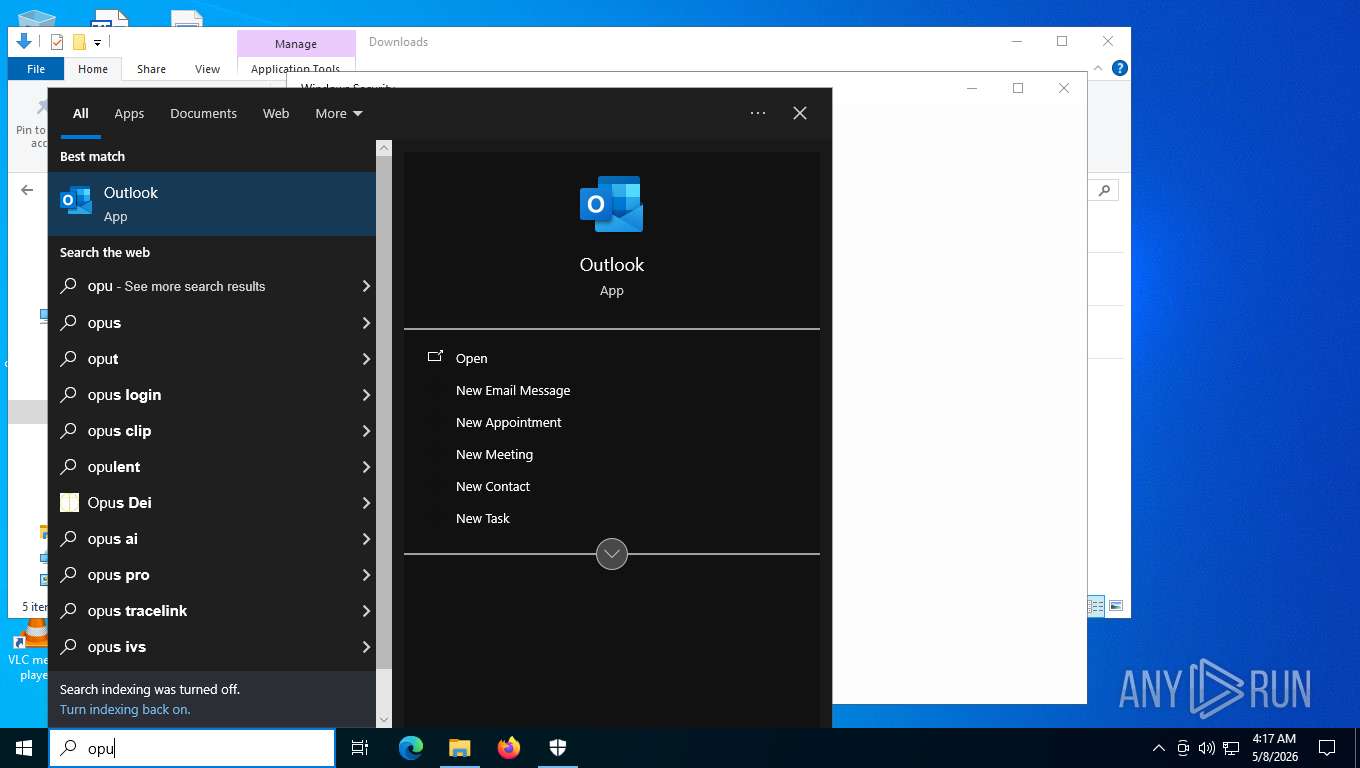Click the Open icon in Outlook actions
Screen dimensions: 1360x768
pyautogui.click(x=435, y=357)
